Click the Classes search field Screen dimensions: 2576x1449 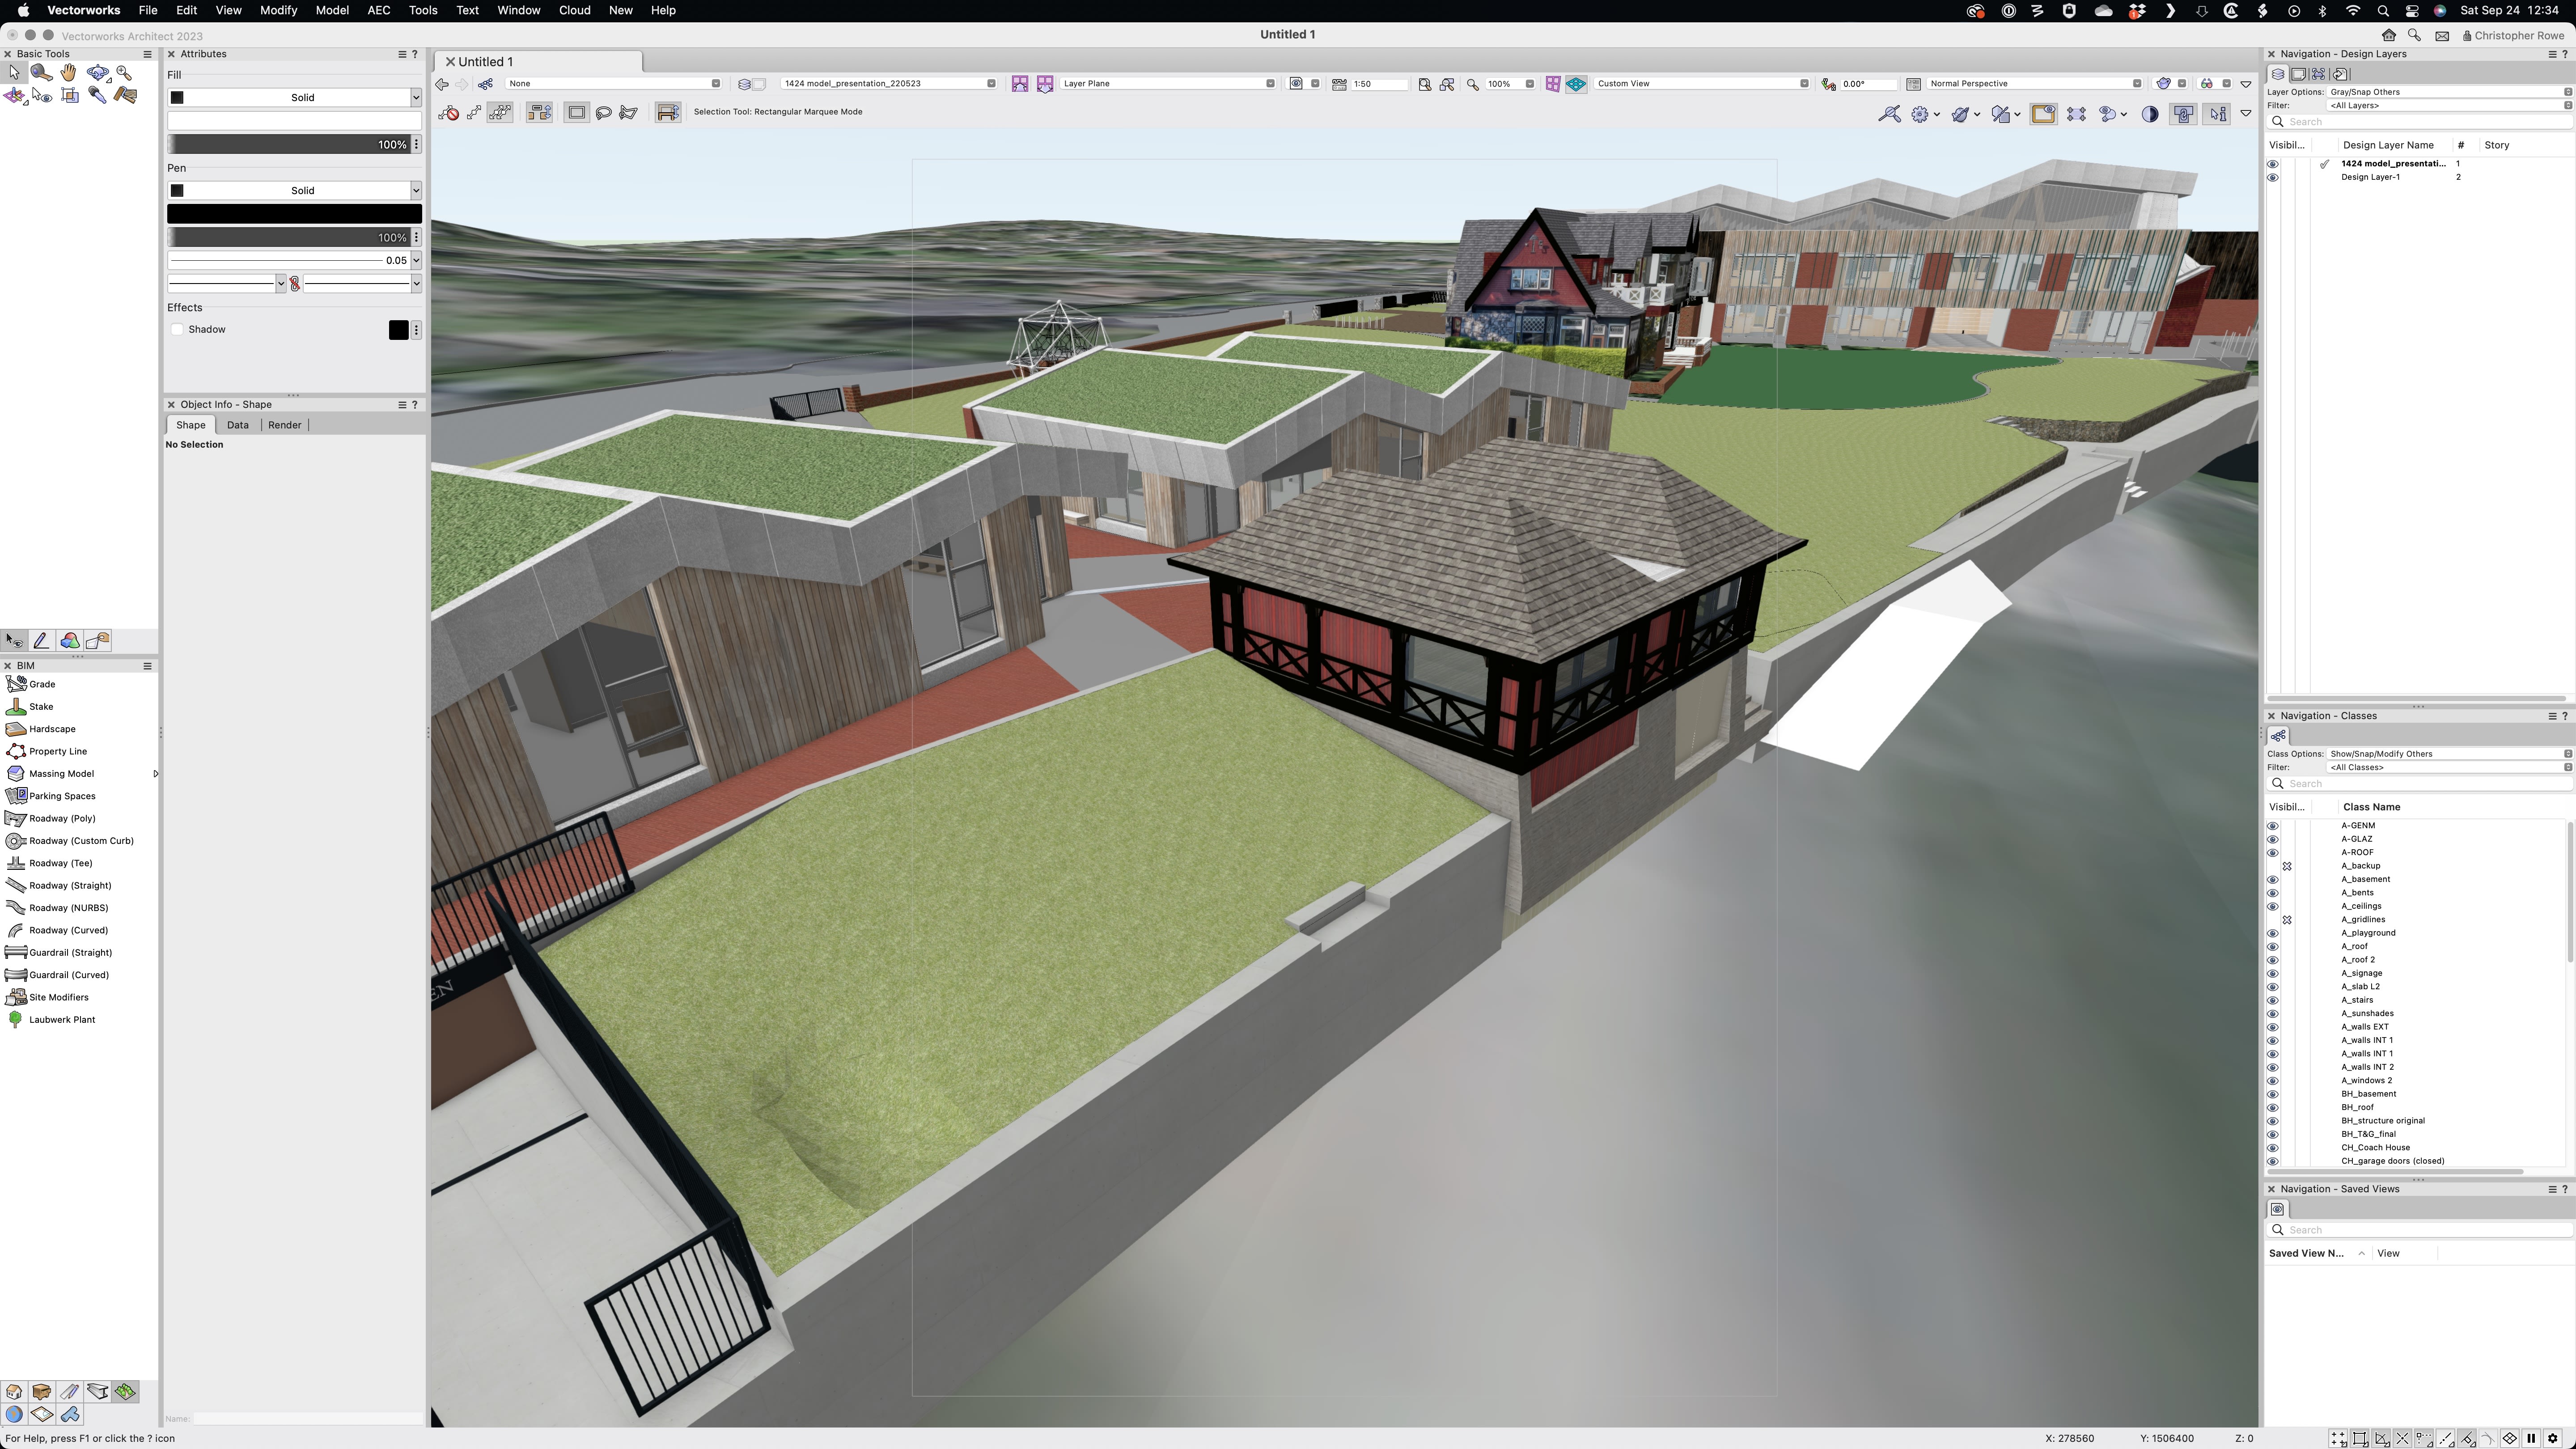click(x=2420, y=783)
